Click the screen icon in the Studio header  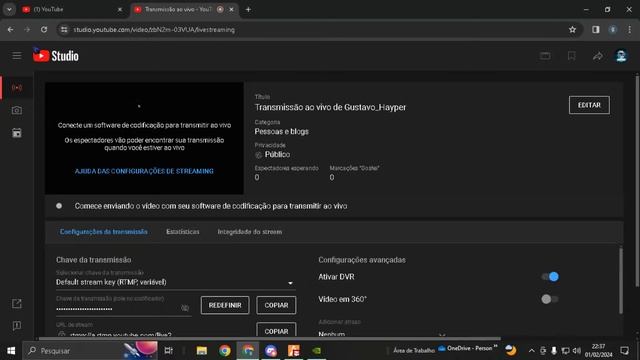tap(545, 56)
